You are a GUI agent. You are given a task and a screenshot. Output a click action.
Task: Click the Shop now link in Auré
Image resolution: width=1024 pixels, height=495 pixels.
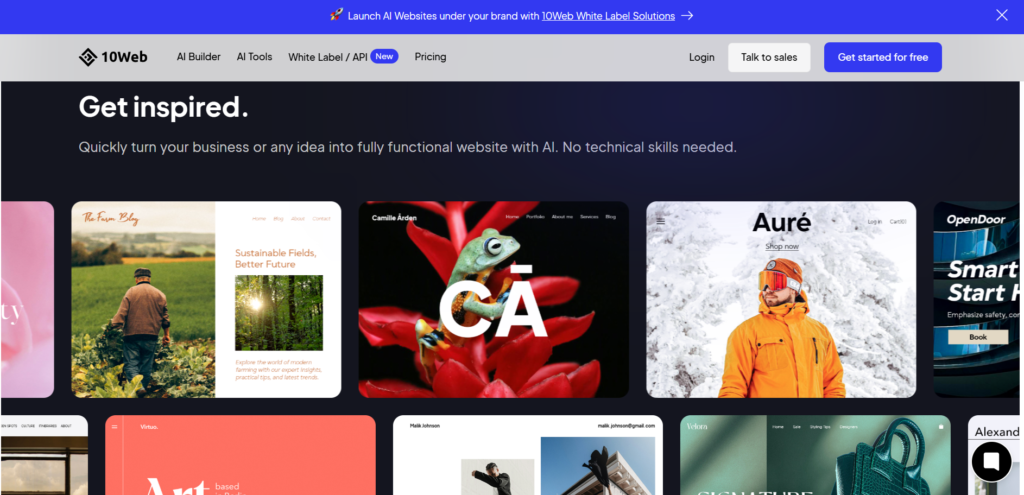[x=782, y=246]
